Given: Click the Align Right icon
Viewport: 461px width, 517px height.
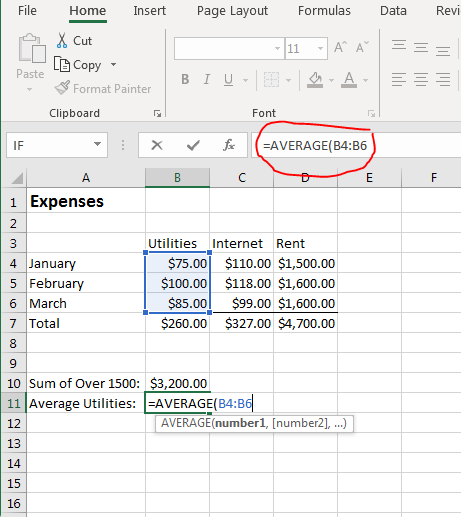Looking at the screenshot, I should 443,79.
